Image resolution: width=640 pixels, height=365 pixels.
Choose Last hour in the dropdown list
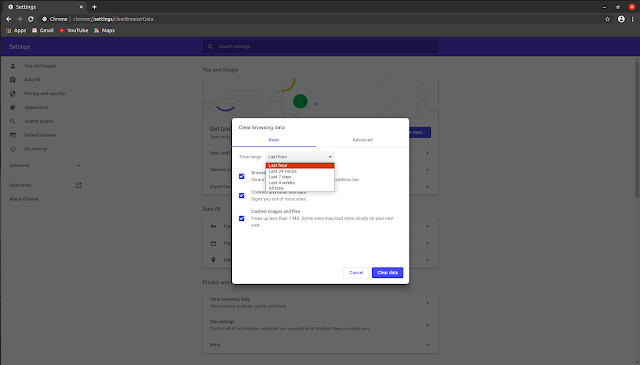point(300,165)
